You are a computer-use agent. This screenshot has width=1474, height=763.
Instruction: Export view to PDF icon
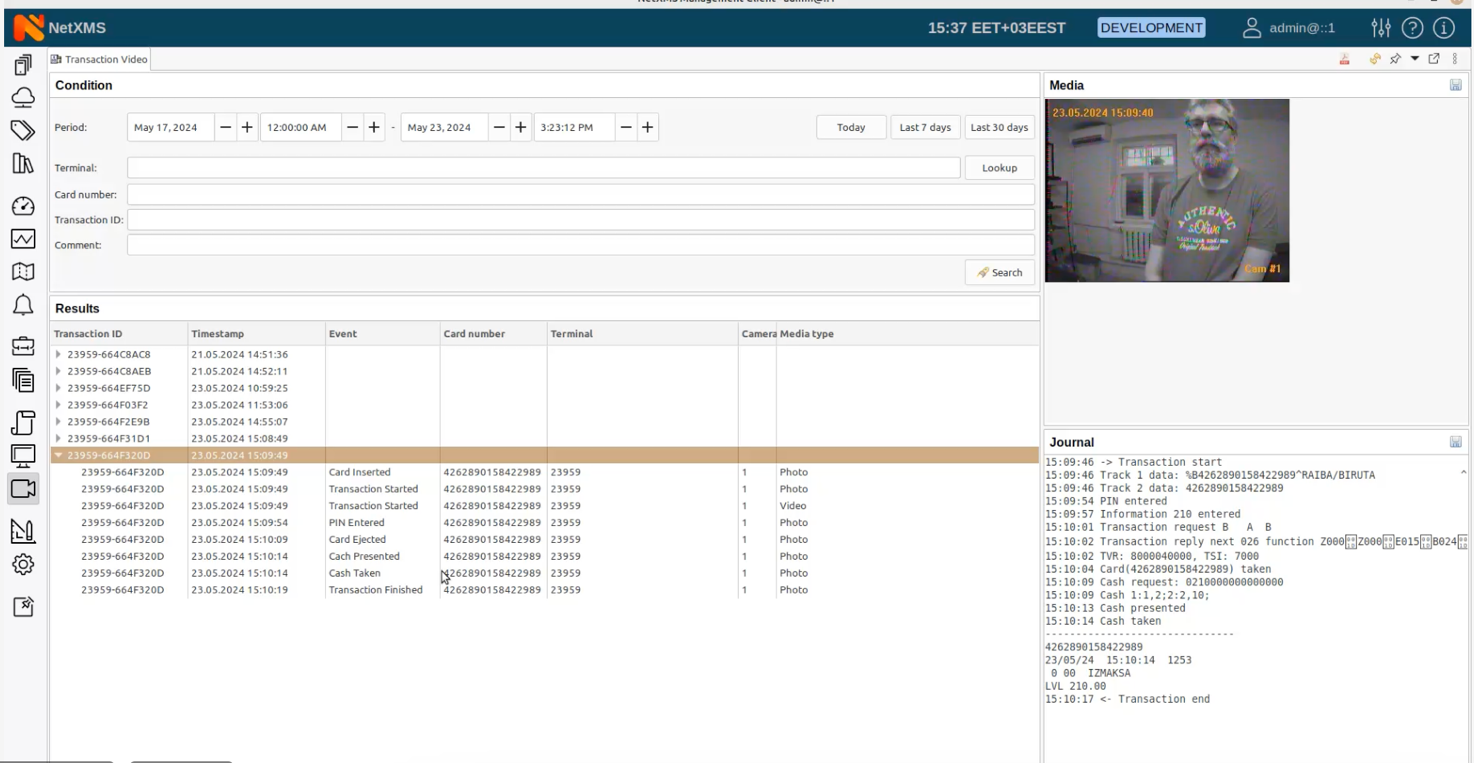(x=1345, y=59)
